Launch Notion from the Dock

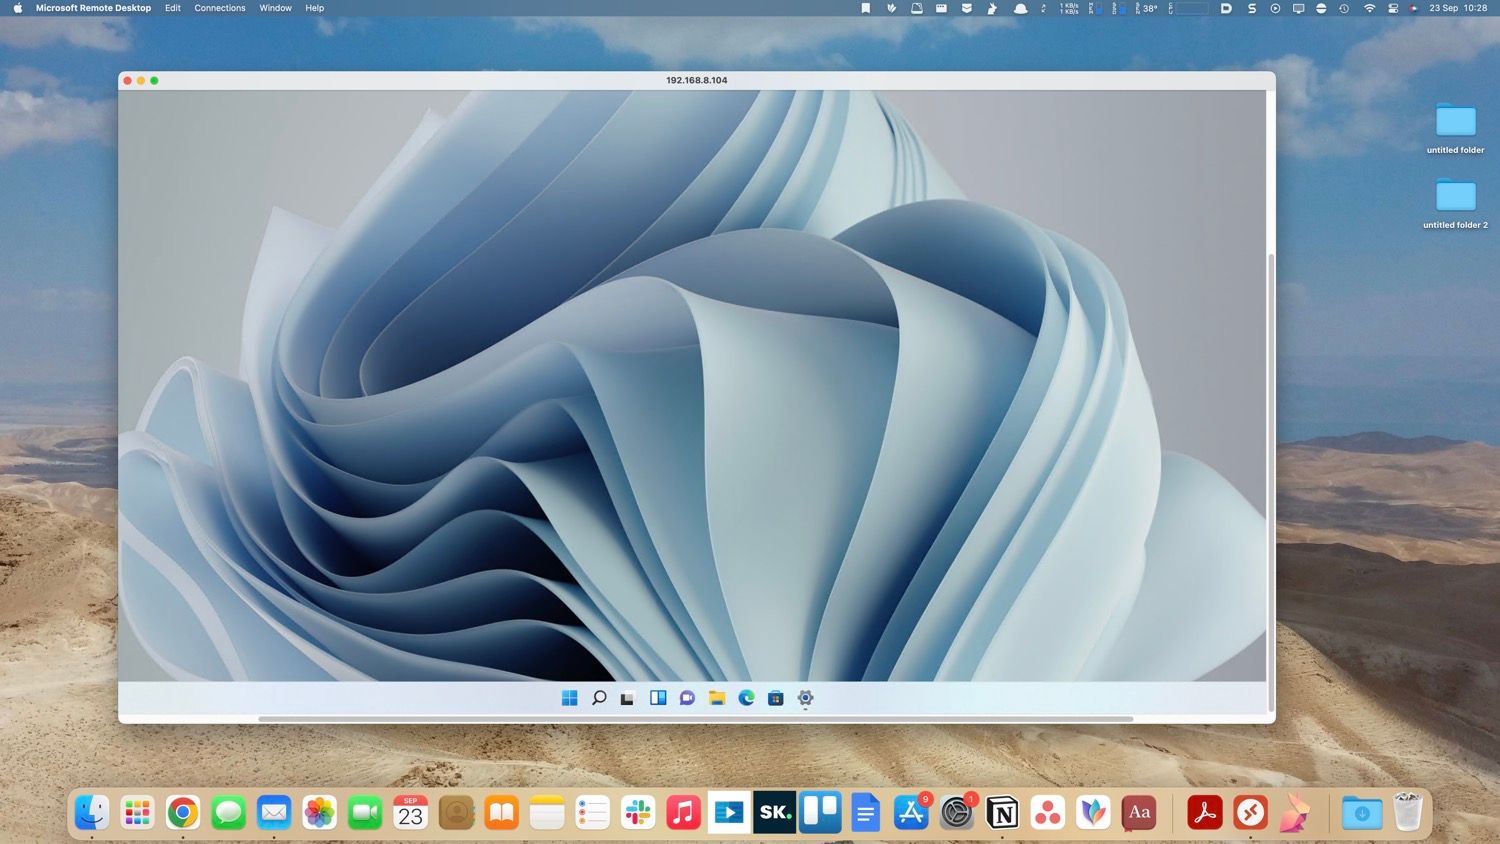(1002, 813)
